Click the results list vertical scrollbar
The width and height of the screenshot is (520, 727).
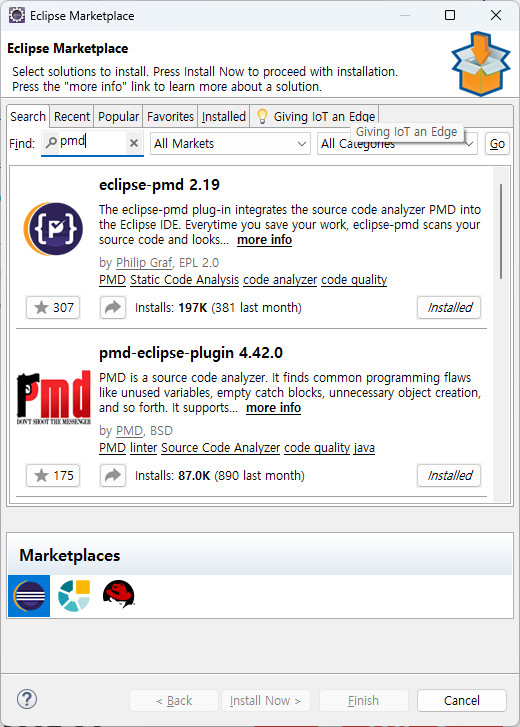501,232
